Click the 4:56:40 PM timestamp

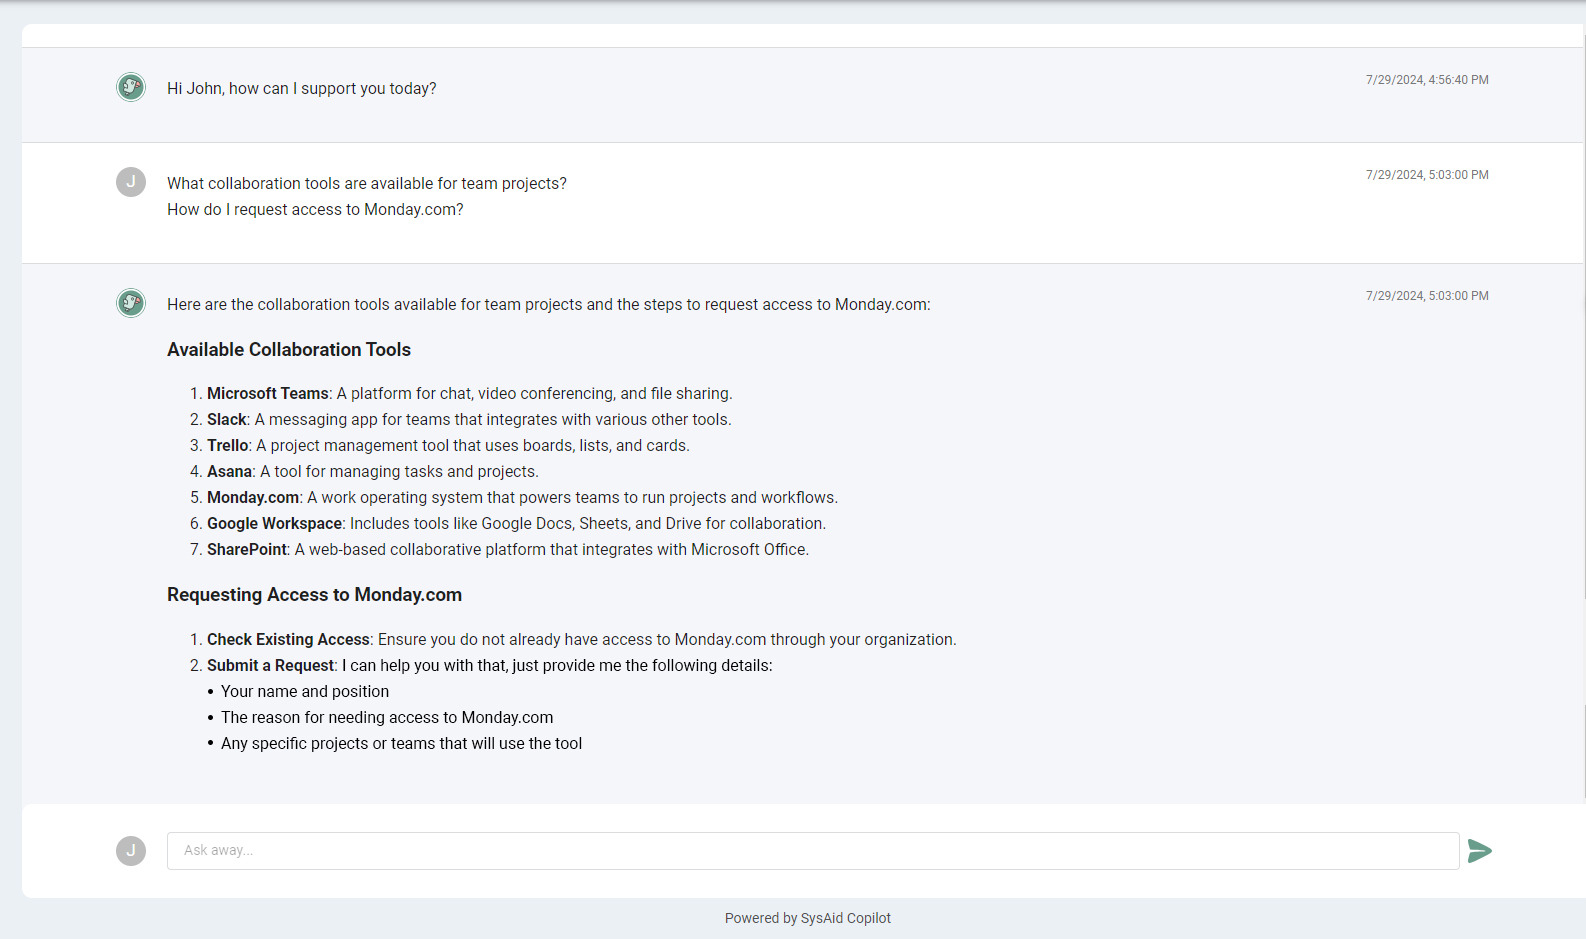(x=1427, y=80)
